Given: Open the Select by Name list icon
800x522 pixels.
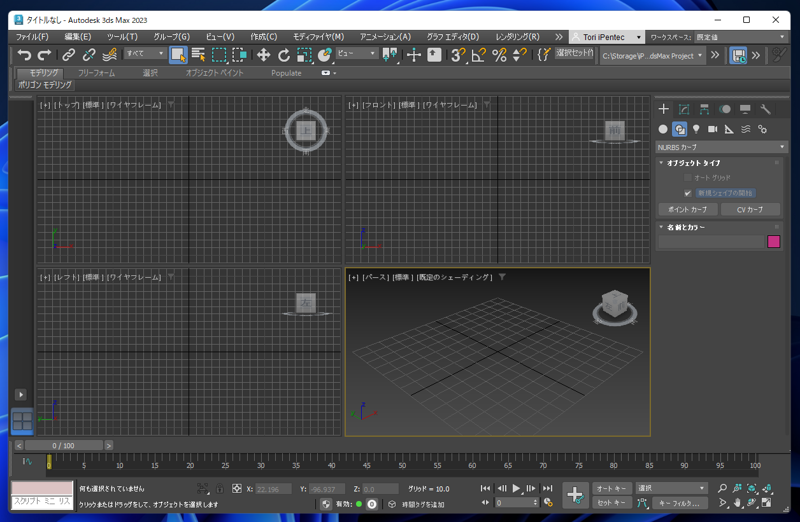Looking at the screenshot, I should [198, 55].
